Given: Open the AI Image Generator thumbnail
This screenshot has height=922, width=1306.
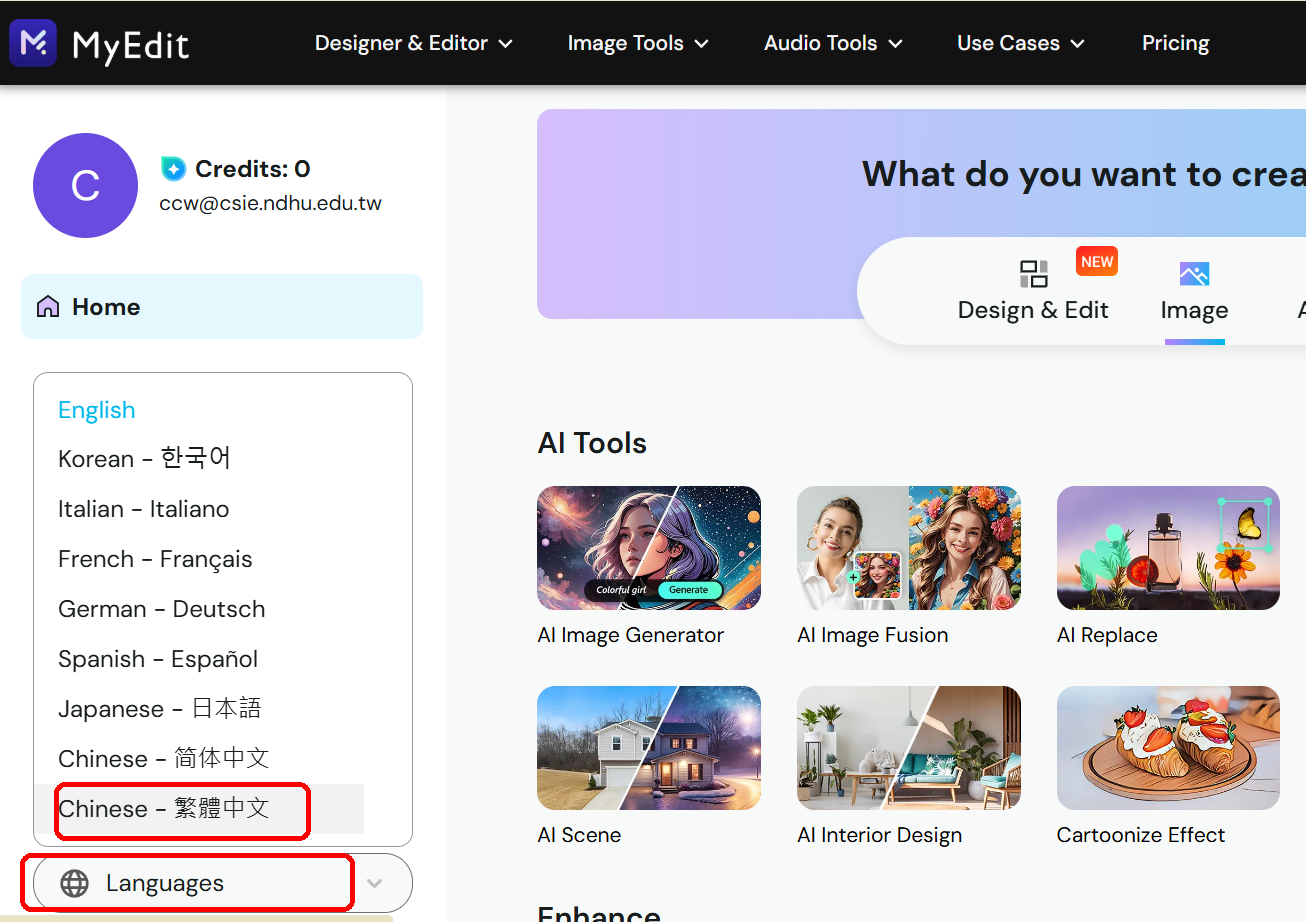Looking at the screenshot, I should pyautogui.click(x=649, y=548).
